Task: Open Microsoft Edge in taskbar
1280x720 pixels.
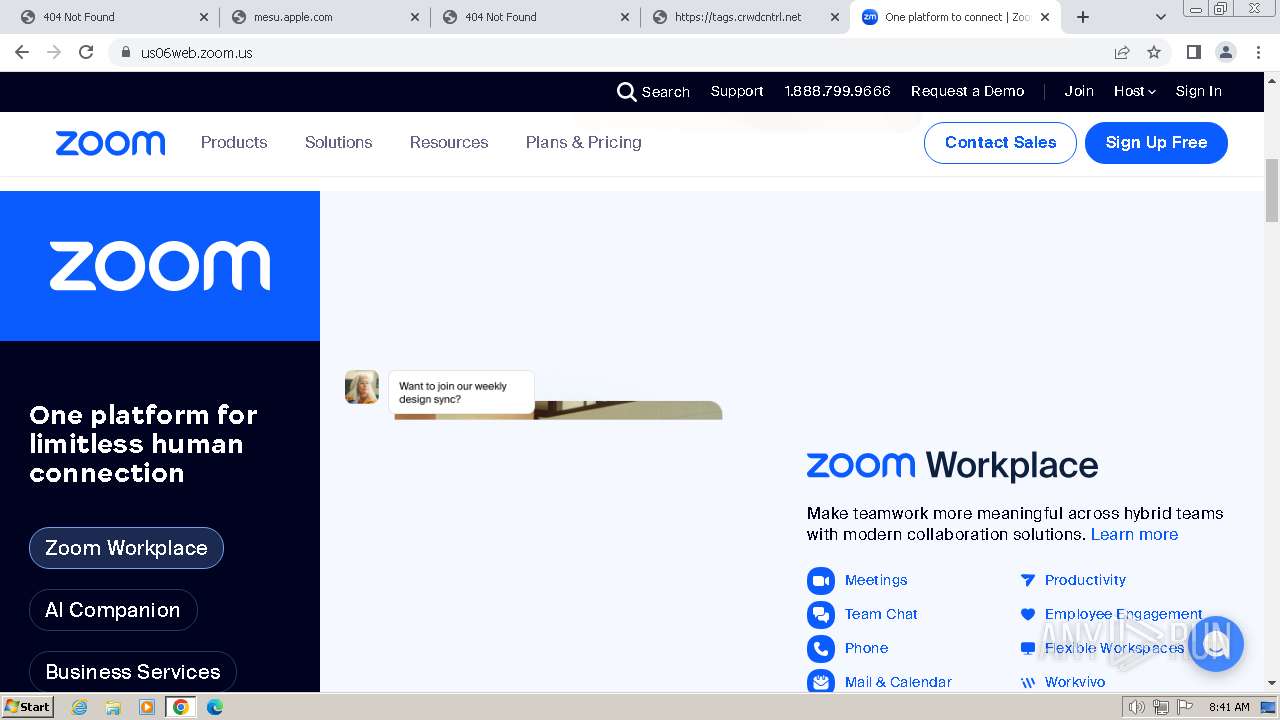Action: tap(215, 707)
